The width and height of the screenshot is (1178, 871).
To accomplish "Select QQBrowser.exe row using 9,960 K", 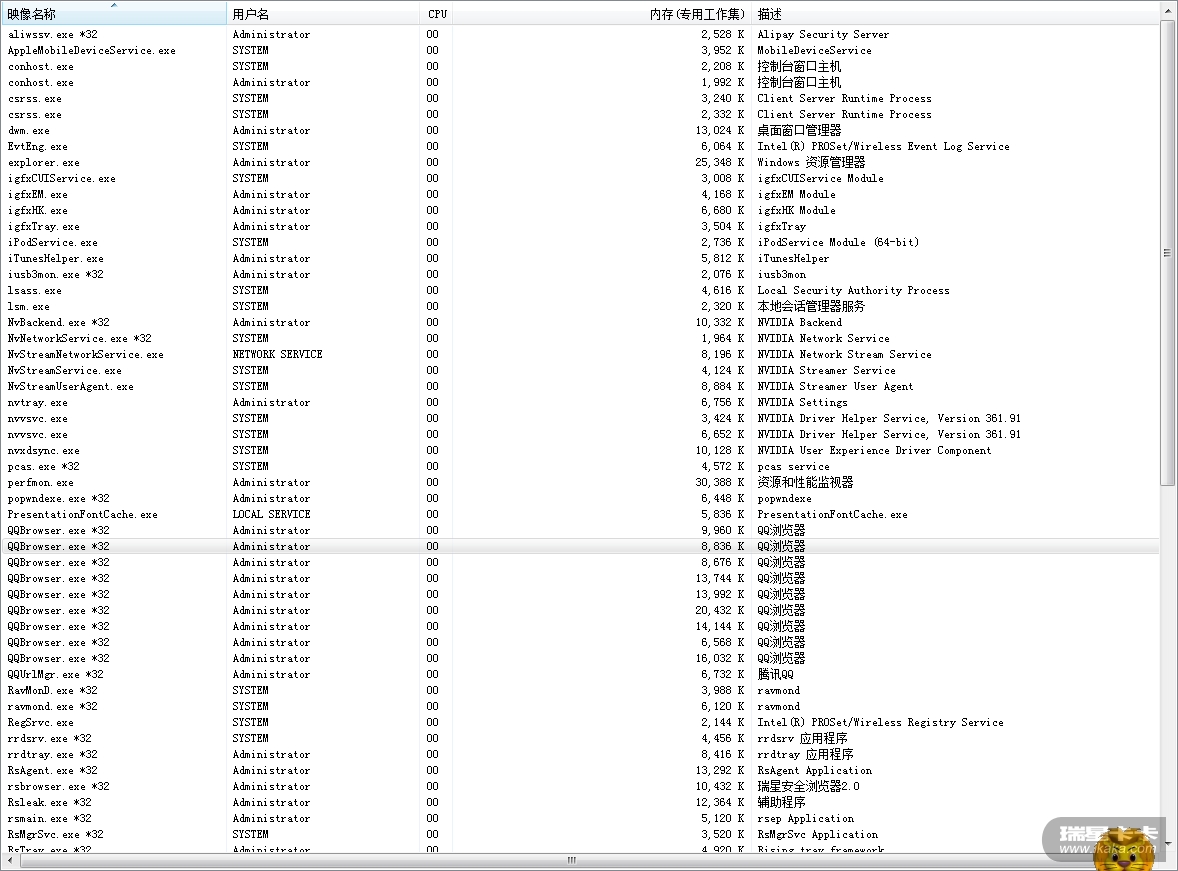I will tap(580, 531).
